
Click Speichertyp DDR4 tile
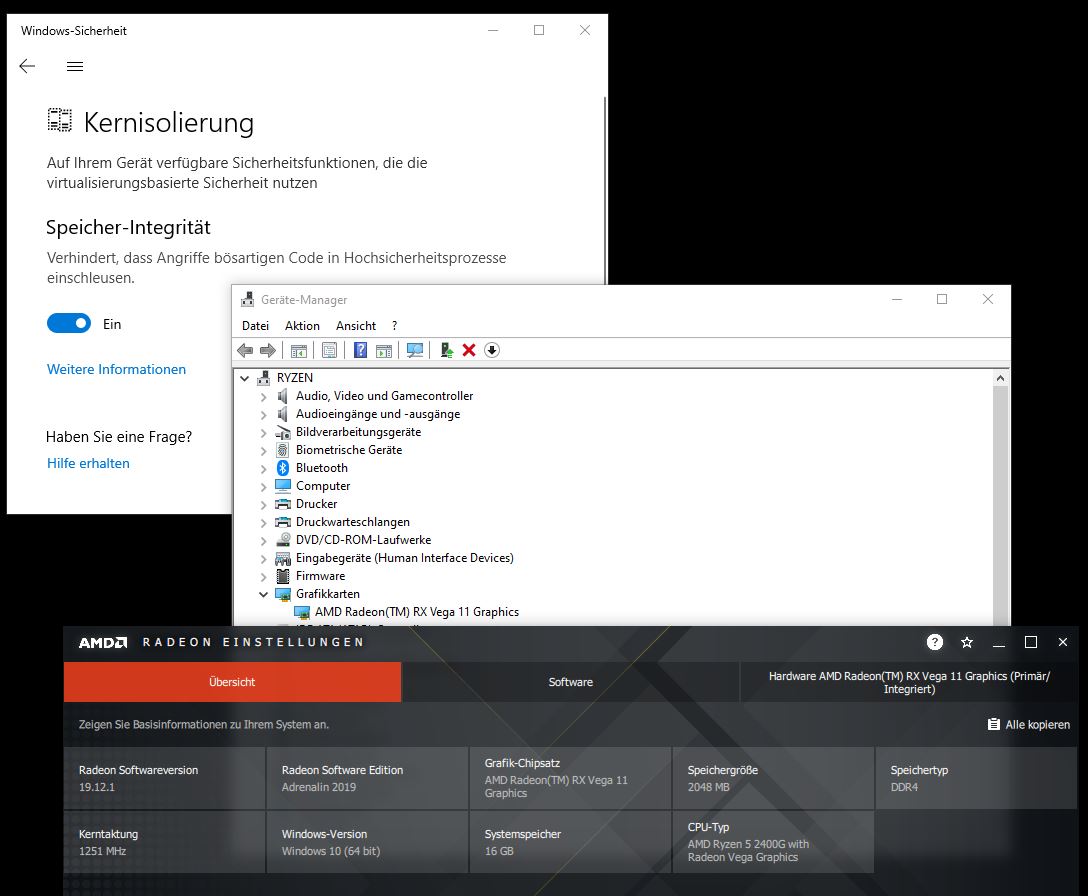click(x=976, y=778)
